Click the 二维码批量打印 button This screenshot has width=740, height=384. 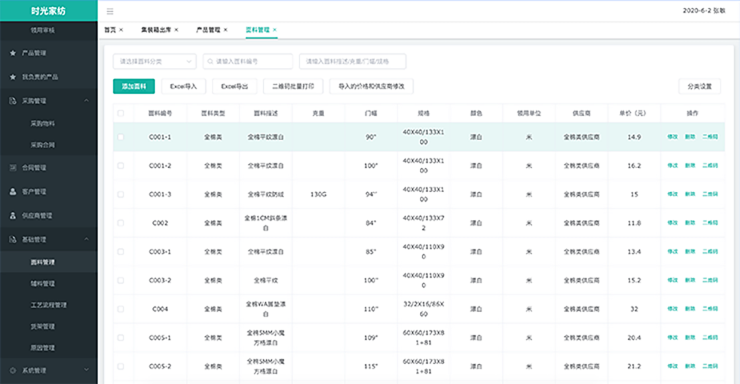point(293,86)
